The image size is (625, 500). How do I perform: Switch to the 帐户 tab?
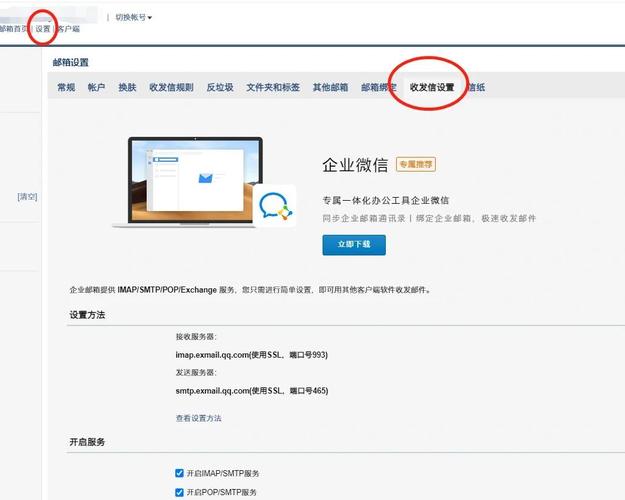click(96, 87)
